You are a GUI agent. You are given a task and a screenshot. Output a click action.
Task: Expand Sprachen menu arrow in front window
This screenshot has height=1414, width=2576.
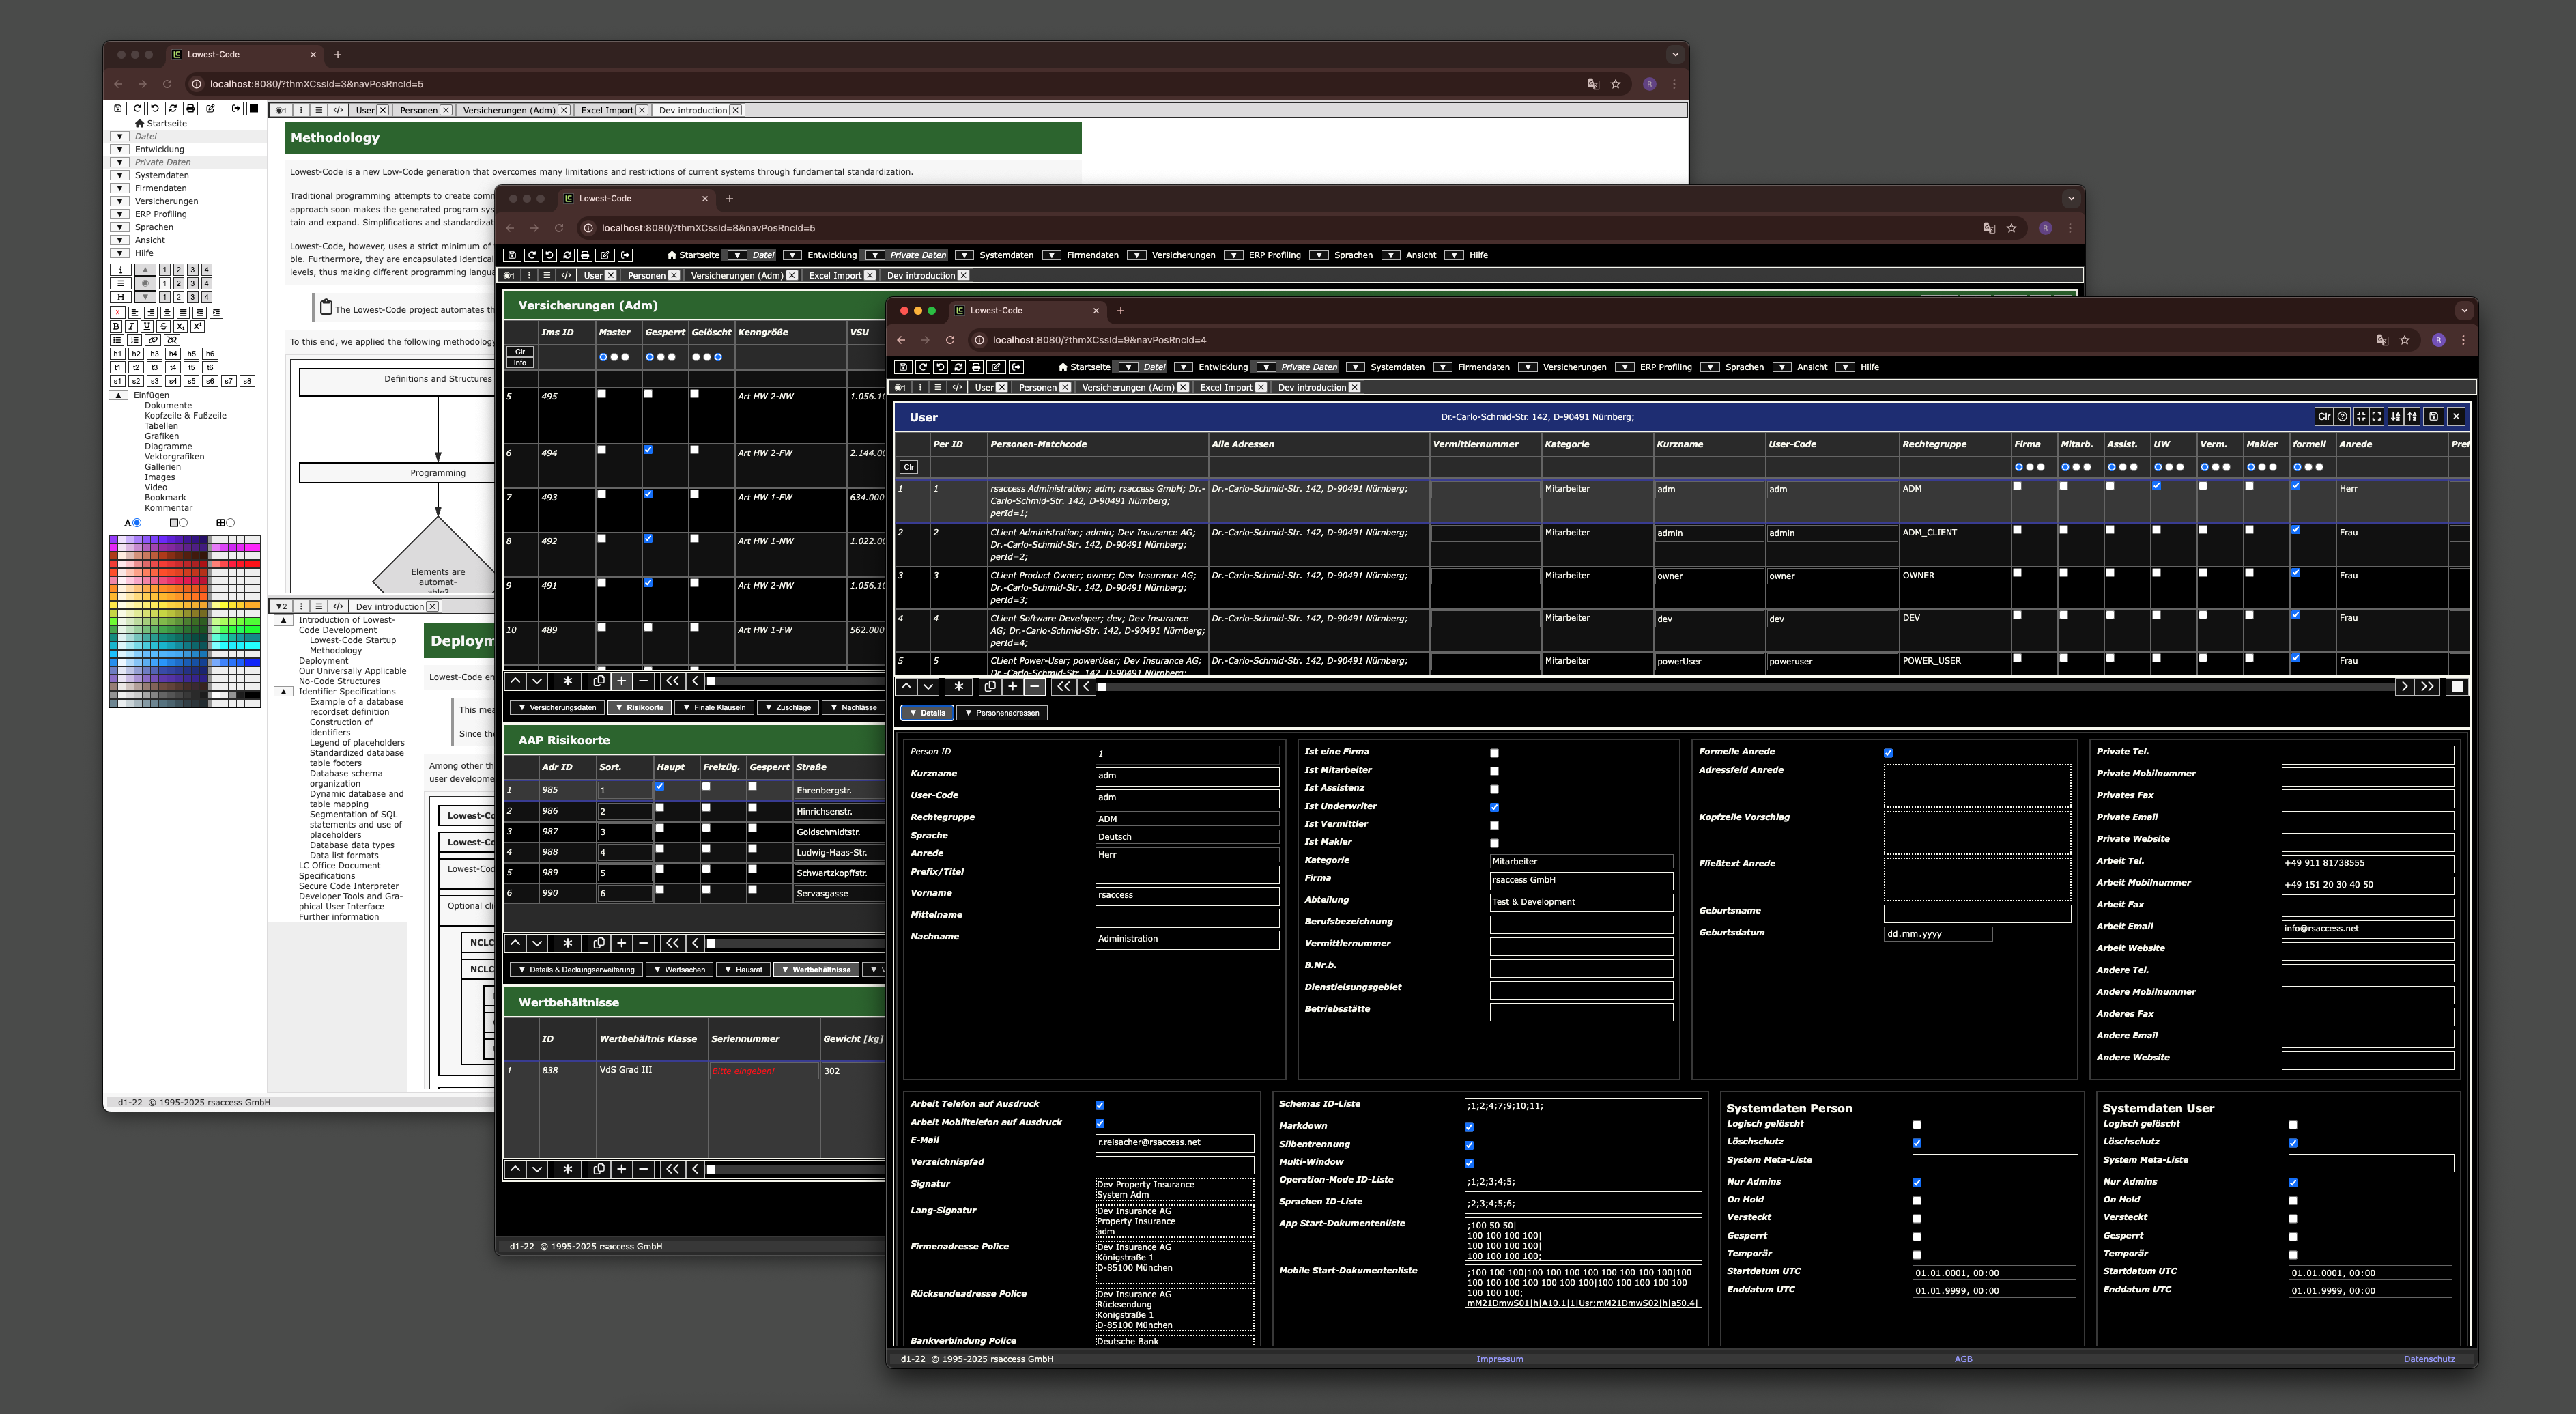[x=1709, y=367]
